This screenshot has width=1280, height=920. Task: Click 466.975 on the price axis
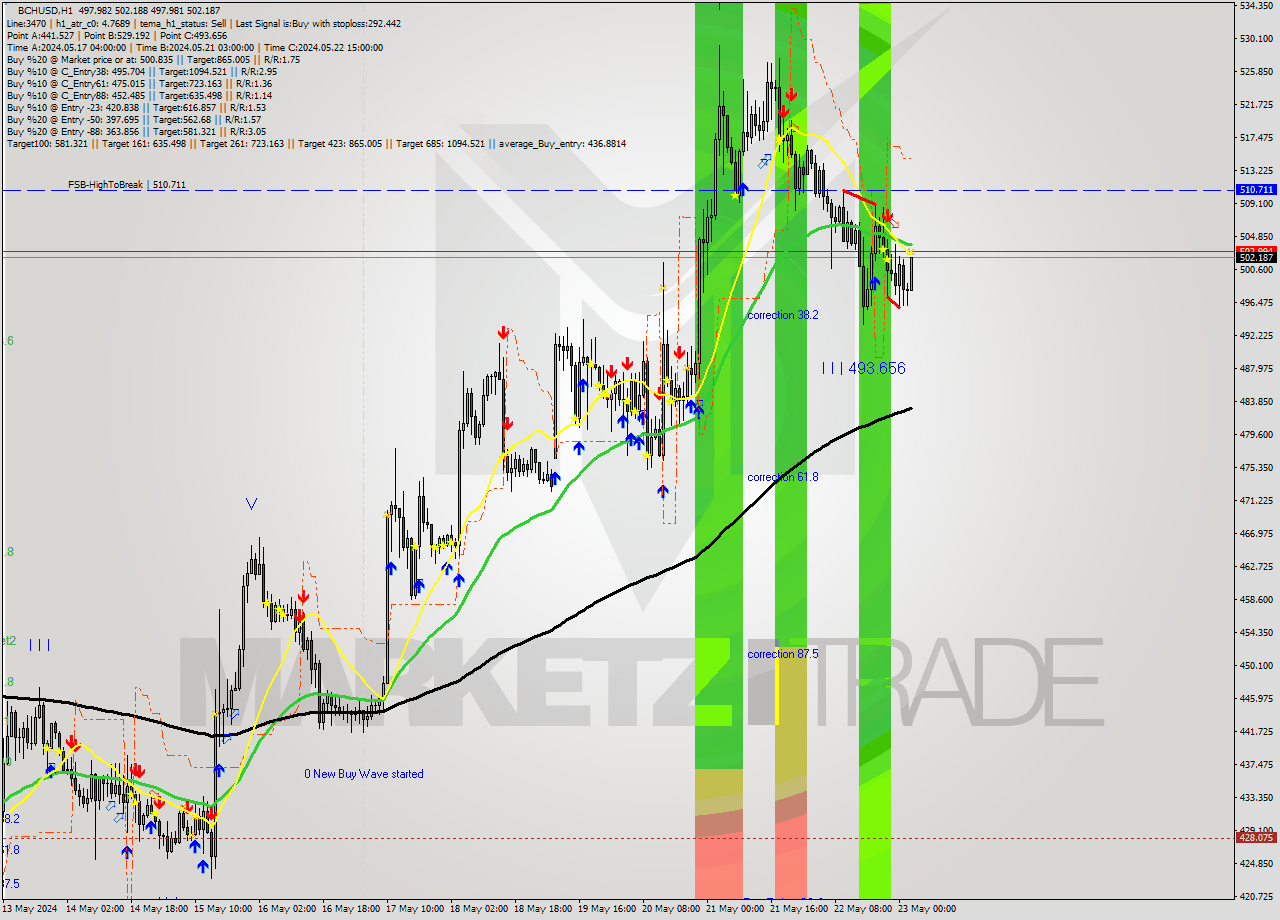(1256, 533)
